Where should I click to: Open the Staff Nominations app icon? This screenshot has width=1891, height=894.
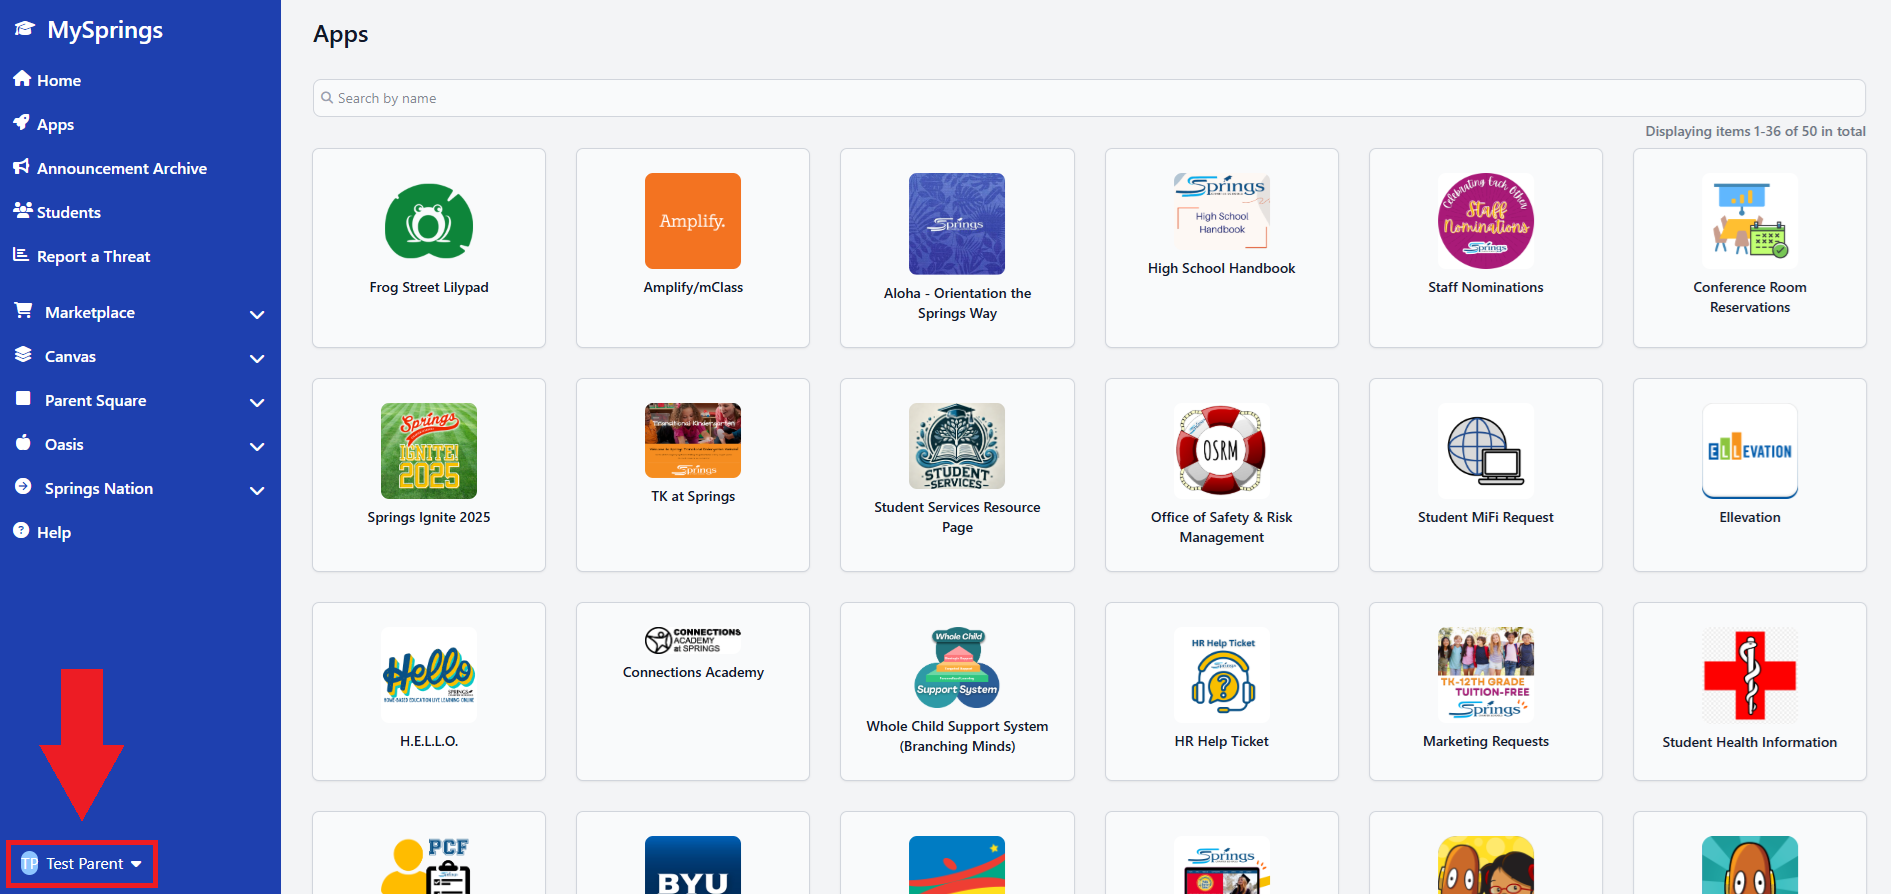[x=1485, y=221]
